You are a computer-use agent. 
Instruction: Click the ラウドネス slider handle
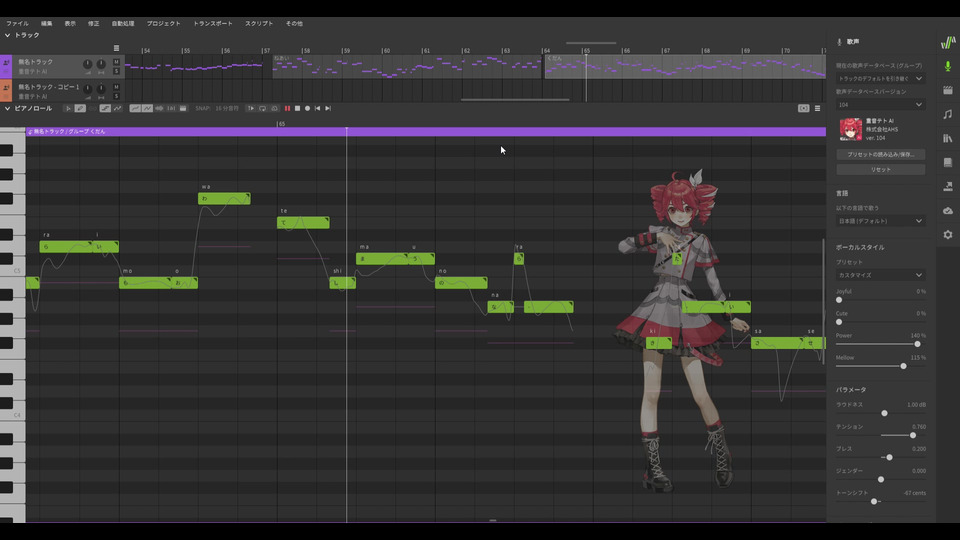(884, 413)
